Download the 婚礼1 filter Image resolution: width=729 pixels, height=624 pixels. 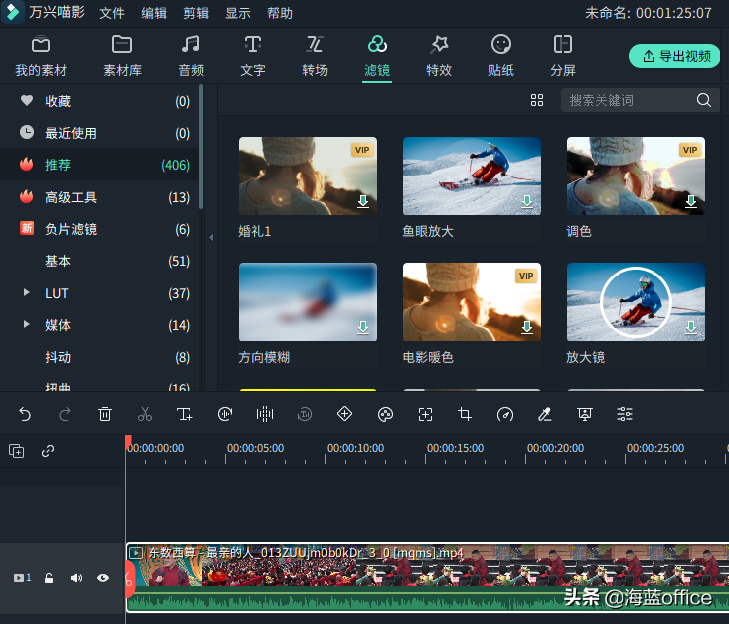tap(363, 201)
